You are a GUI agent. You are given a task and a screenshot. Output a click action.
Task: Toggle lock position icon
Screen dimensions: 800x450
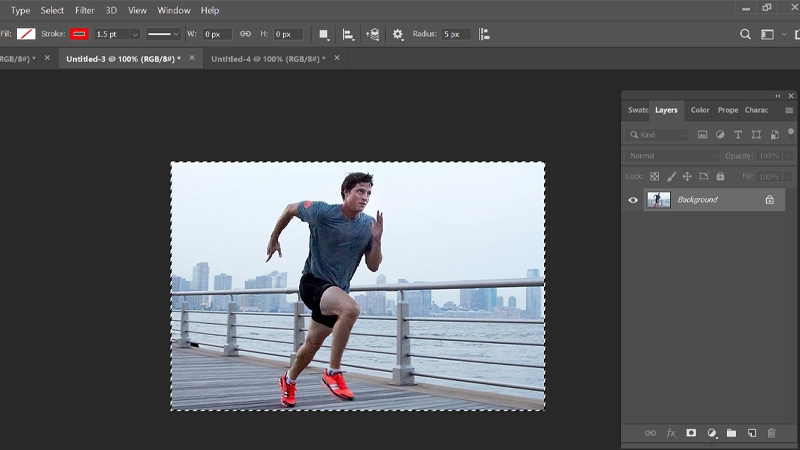click(x=687, y=177)
